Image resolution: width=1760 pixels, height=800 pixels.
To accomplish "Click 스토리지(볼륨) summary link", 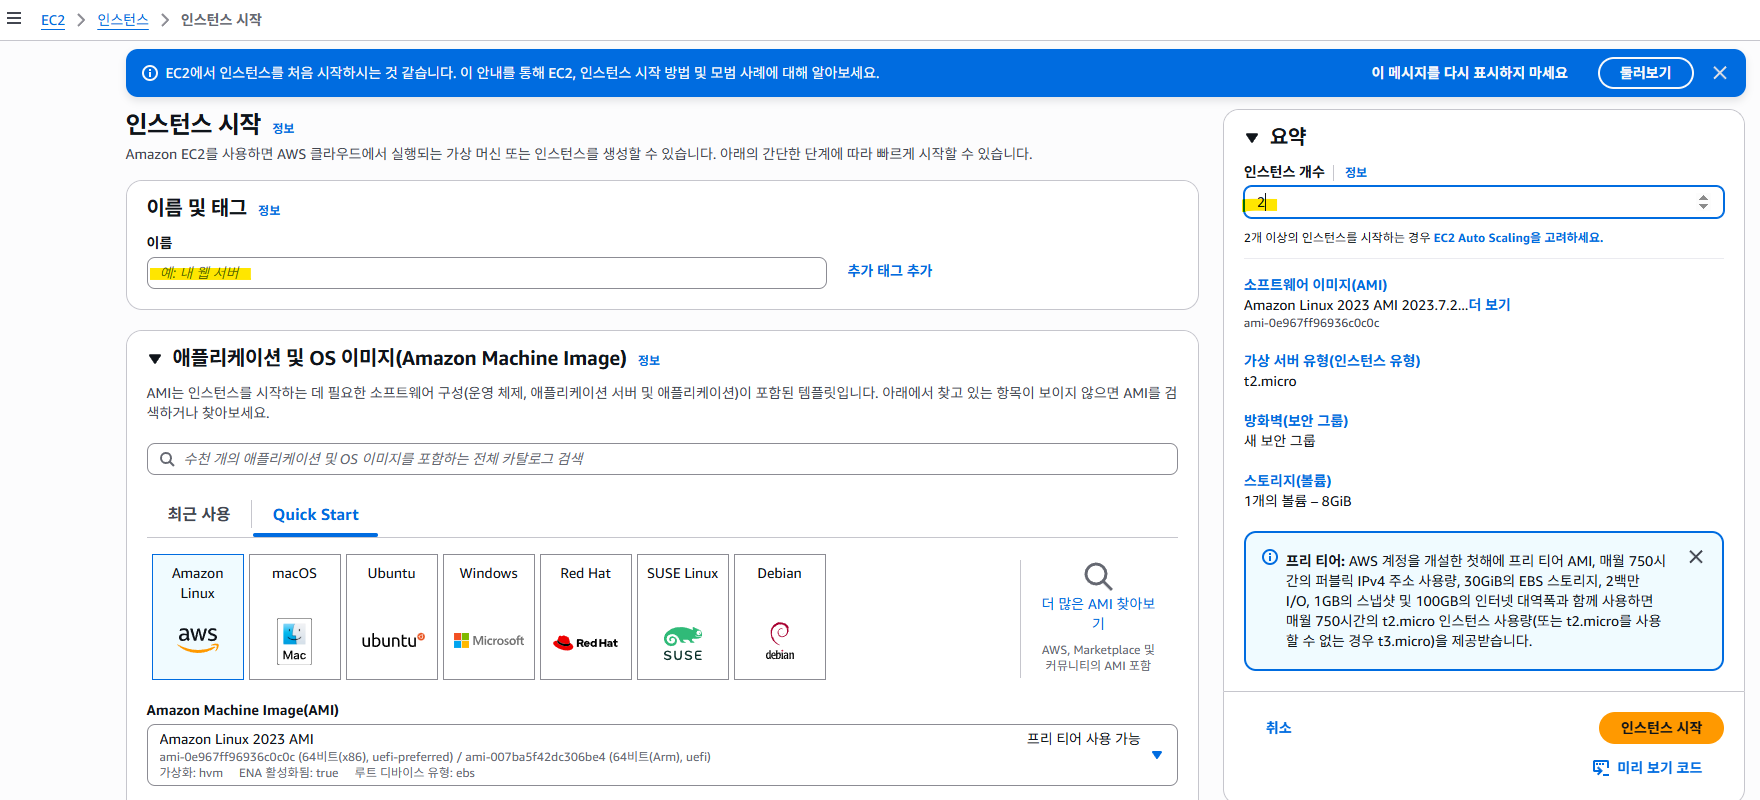I will pyautogui.click(x=1288, y=481).
